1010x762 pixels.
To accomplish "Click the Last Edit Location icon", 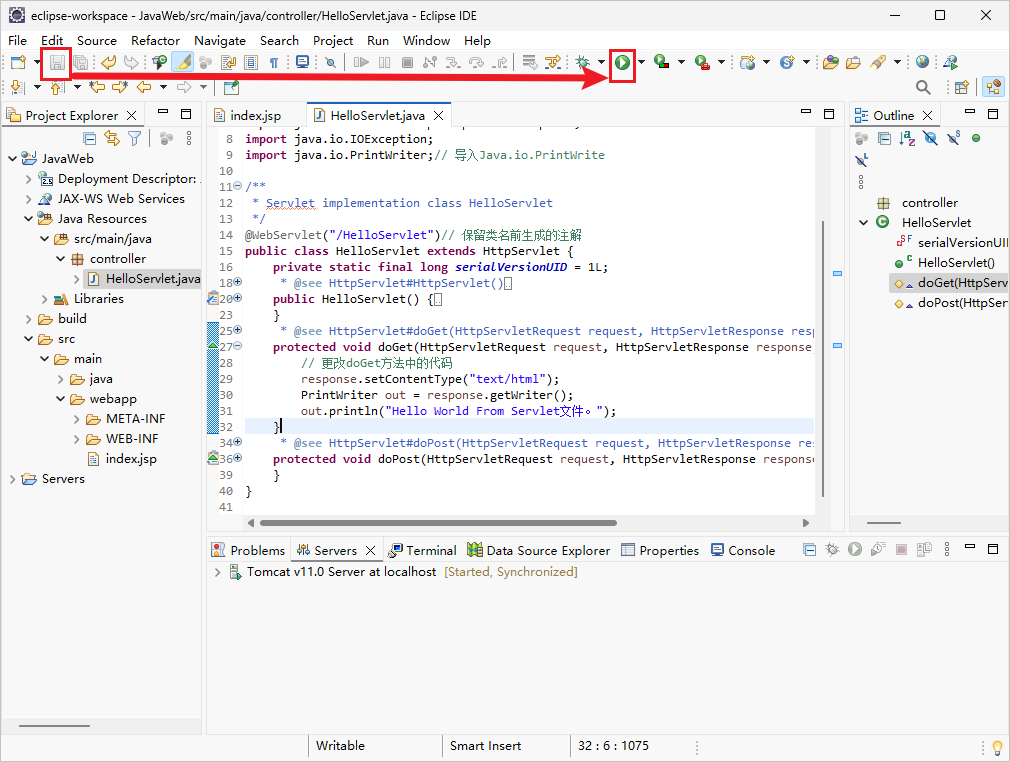I will coord(97,87).
